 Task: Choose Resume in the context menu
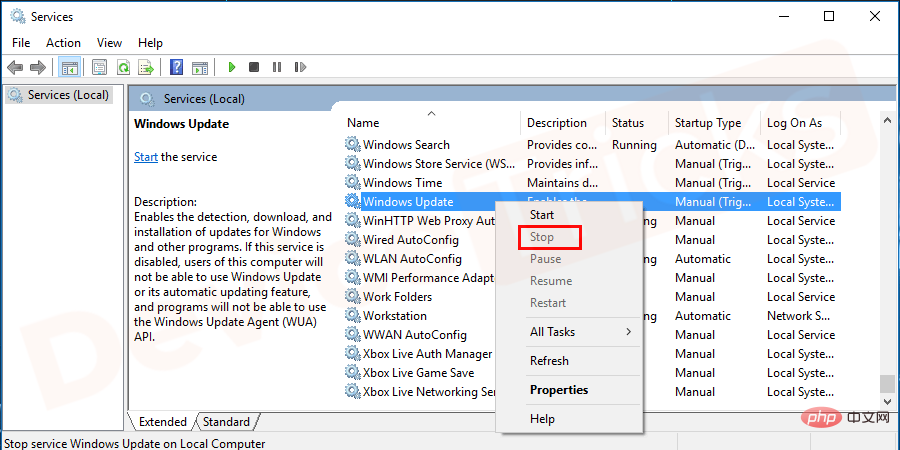coord(569,281)
